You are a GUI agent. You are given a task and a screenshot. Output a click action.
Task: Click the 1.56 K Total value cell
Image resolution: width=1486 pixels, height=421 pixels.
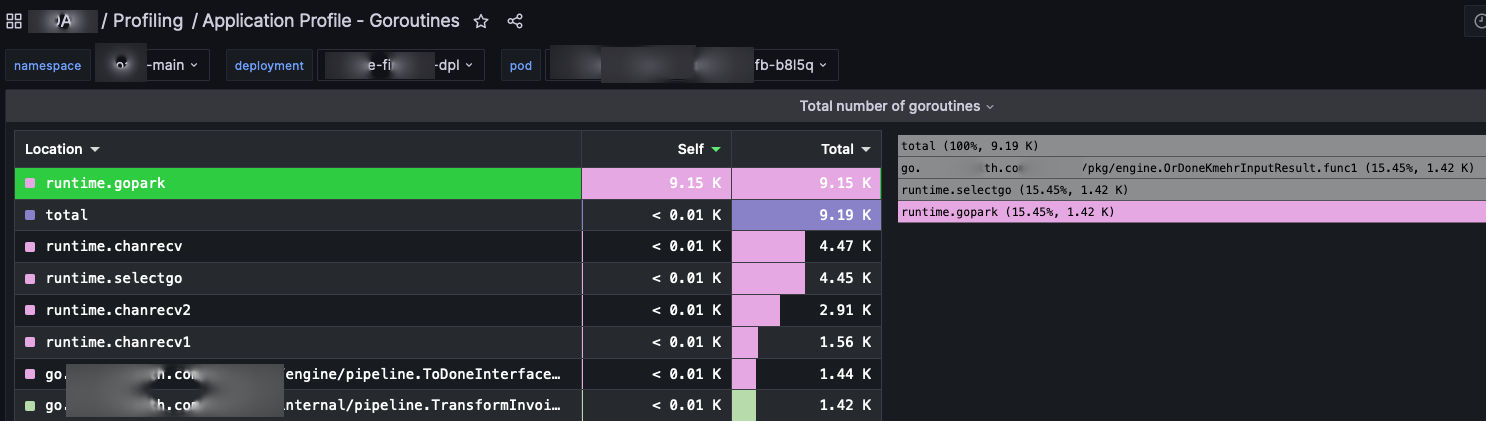point(807,343)
